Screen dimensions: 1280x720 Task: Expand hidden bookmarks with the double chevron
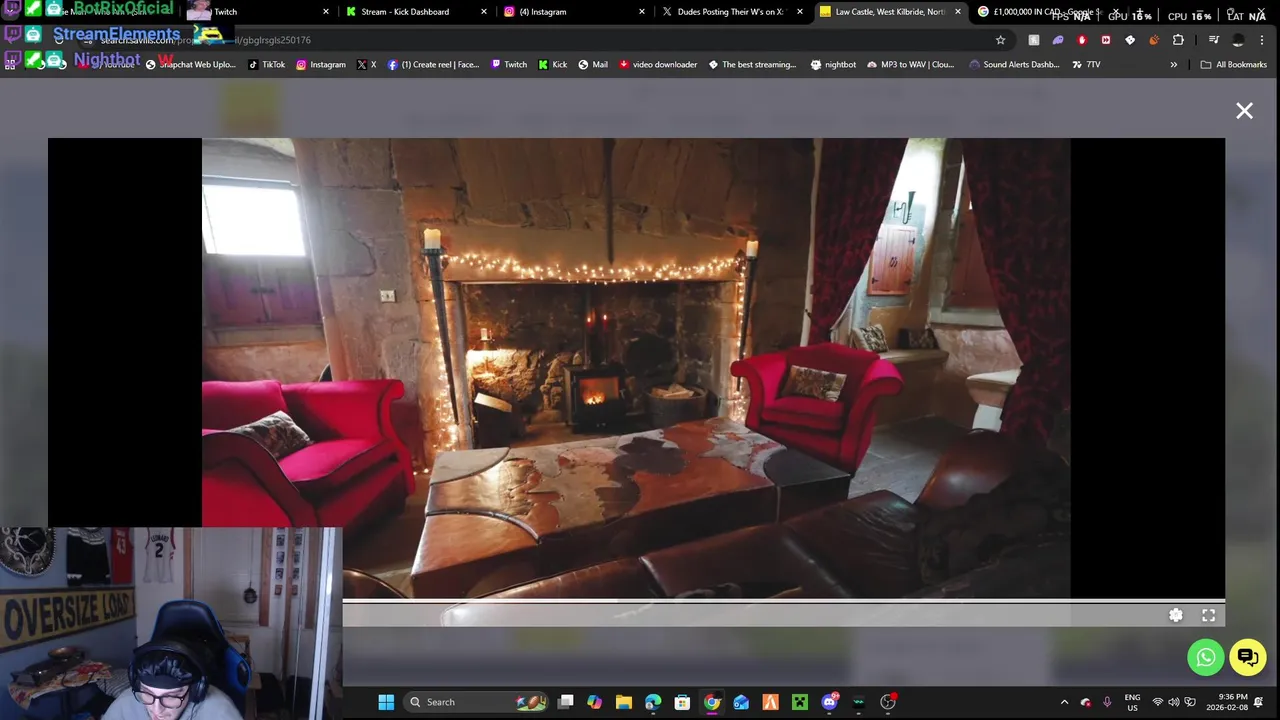pos(1174,65)
